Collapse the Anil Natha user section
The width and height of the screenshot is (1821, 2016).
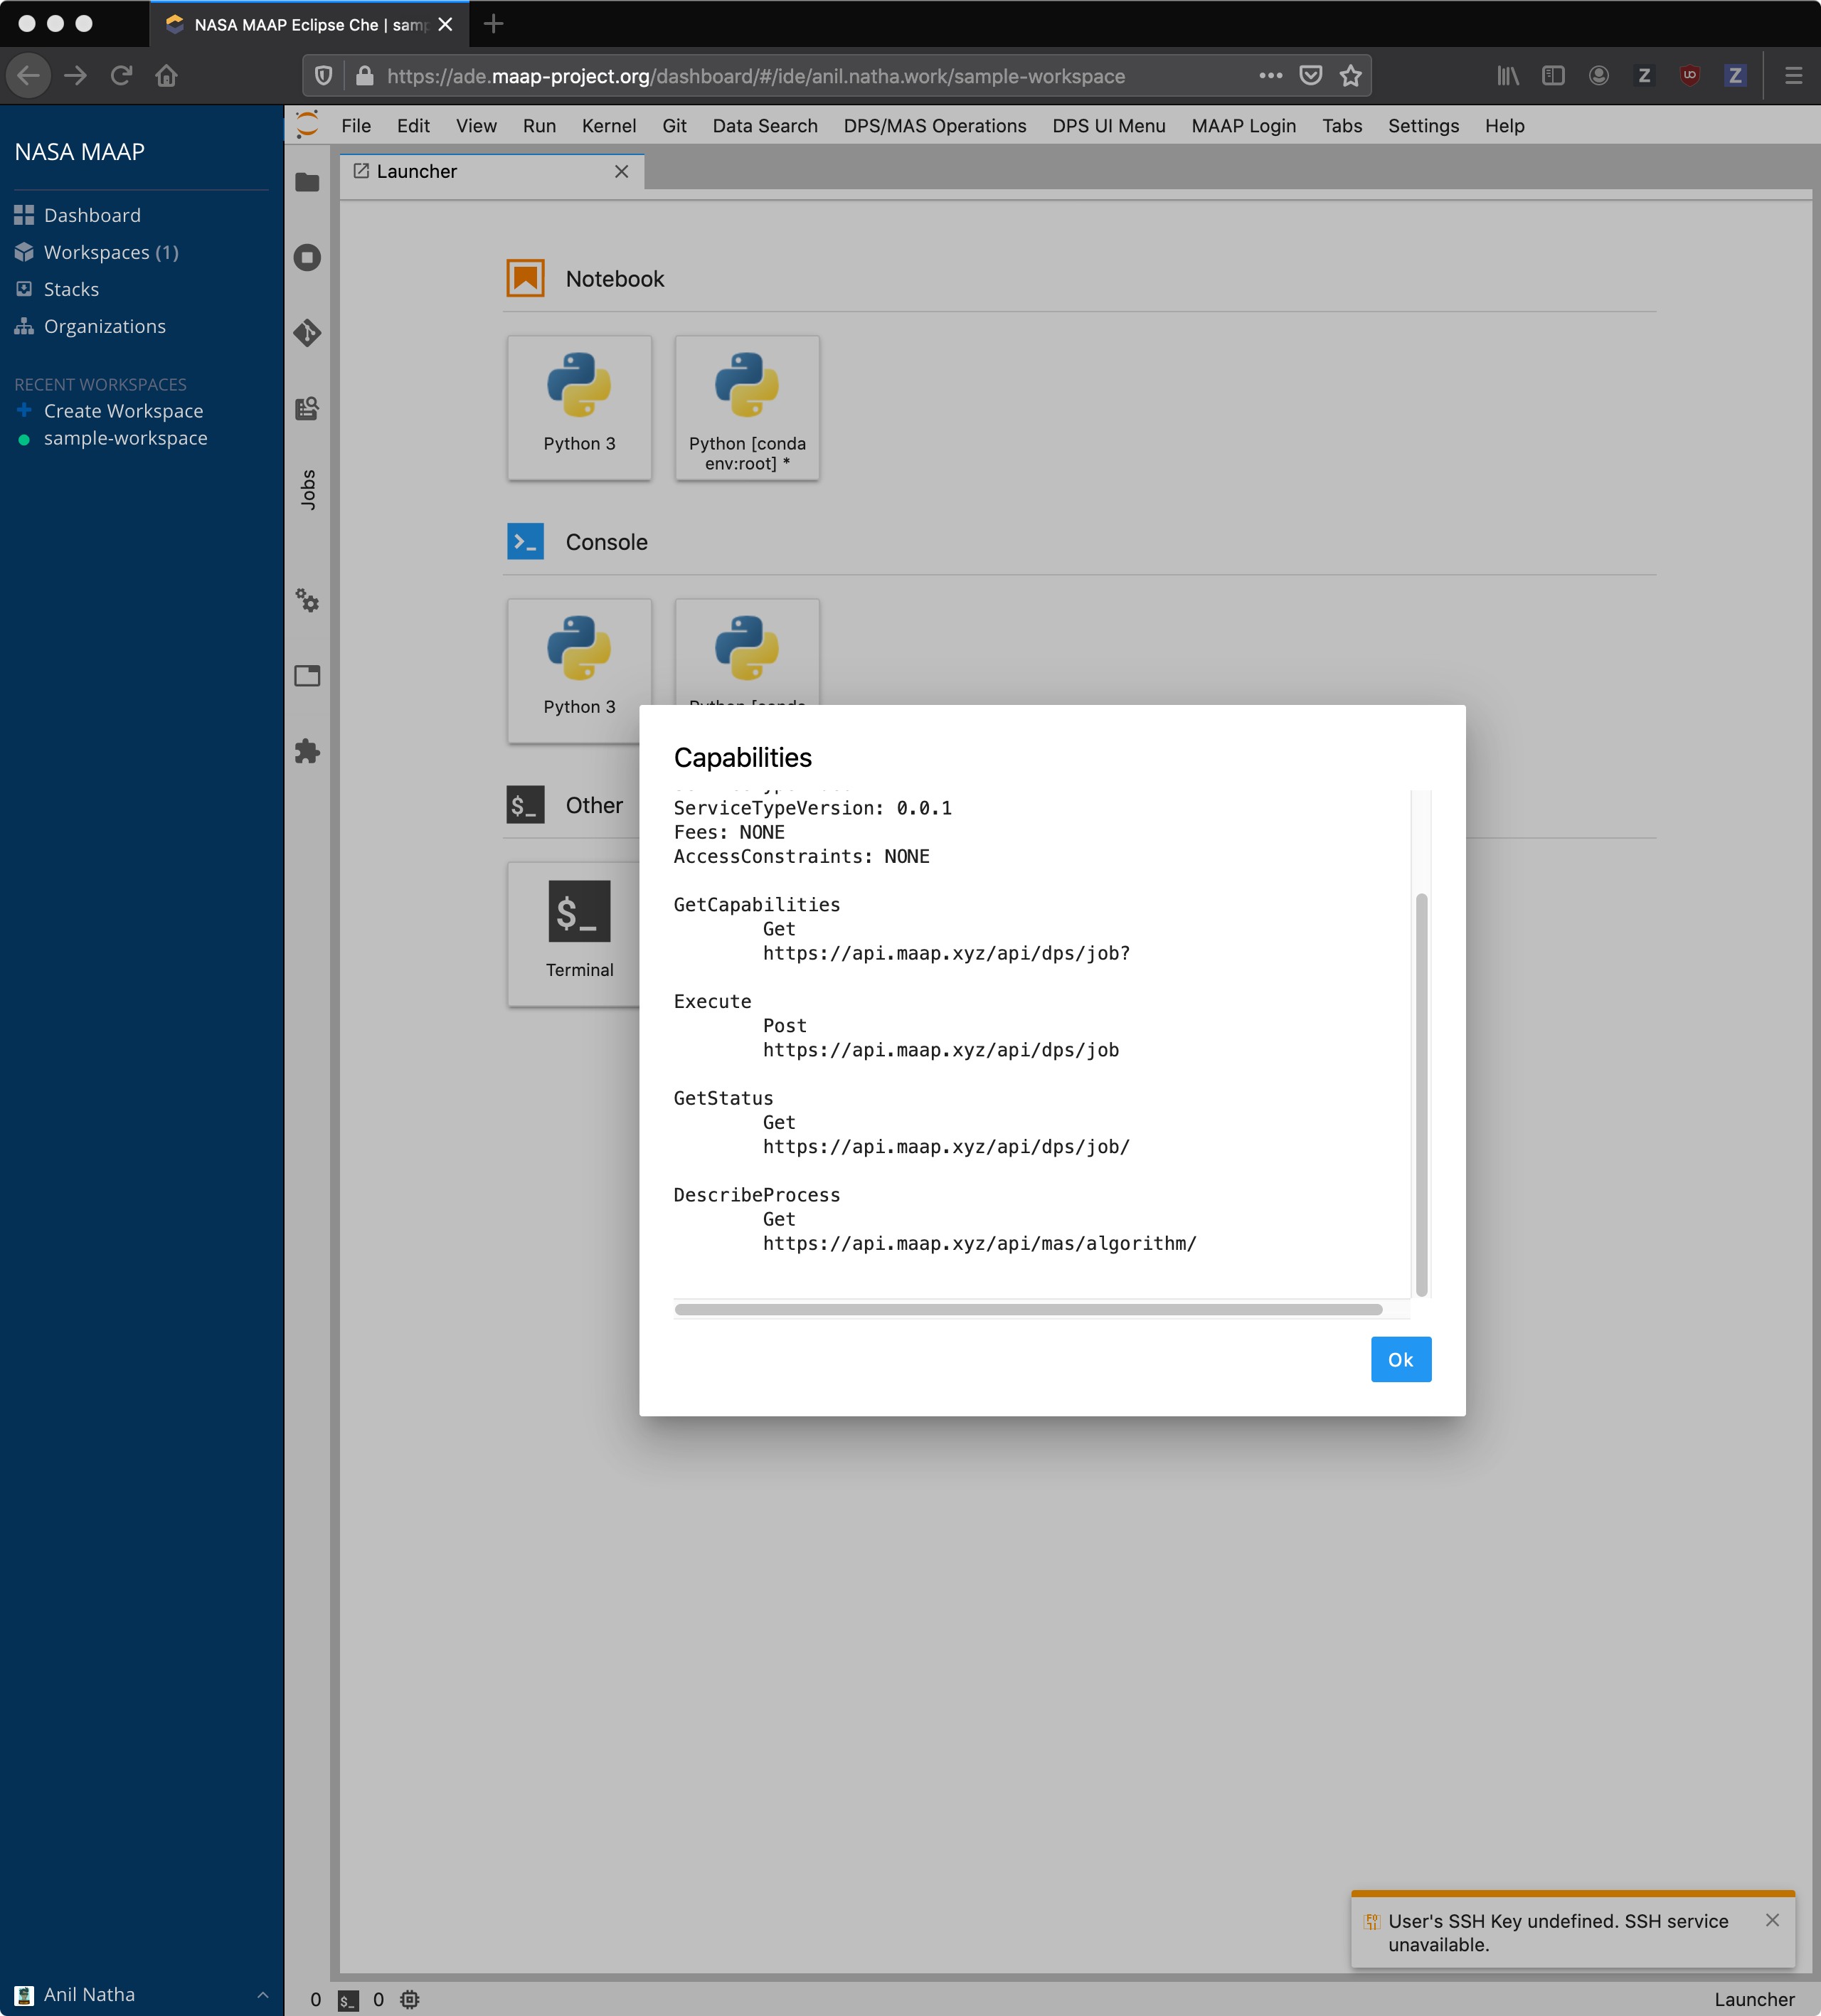click(263, 1994)
